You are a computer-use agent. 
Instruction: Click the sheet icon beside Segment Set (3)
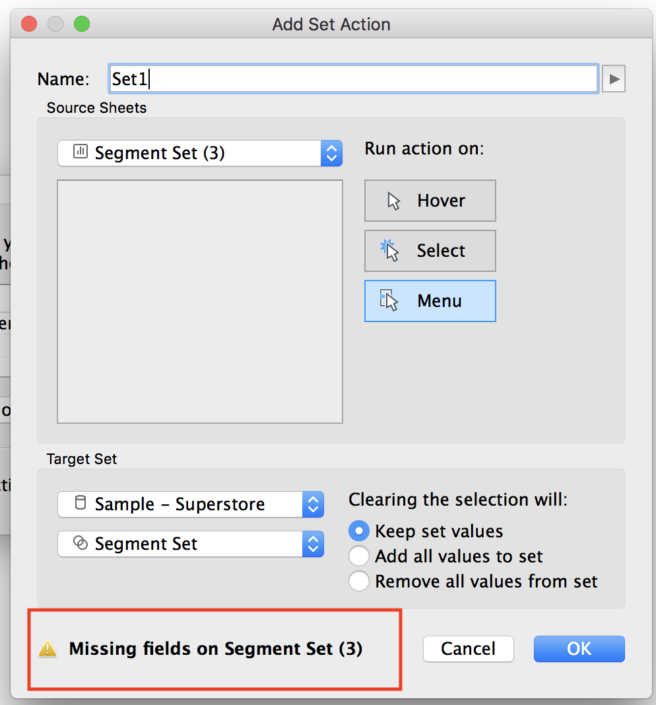(x=79, y=153)
